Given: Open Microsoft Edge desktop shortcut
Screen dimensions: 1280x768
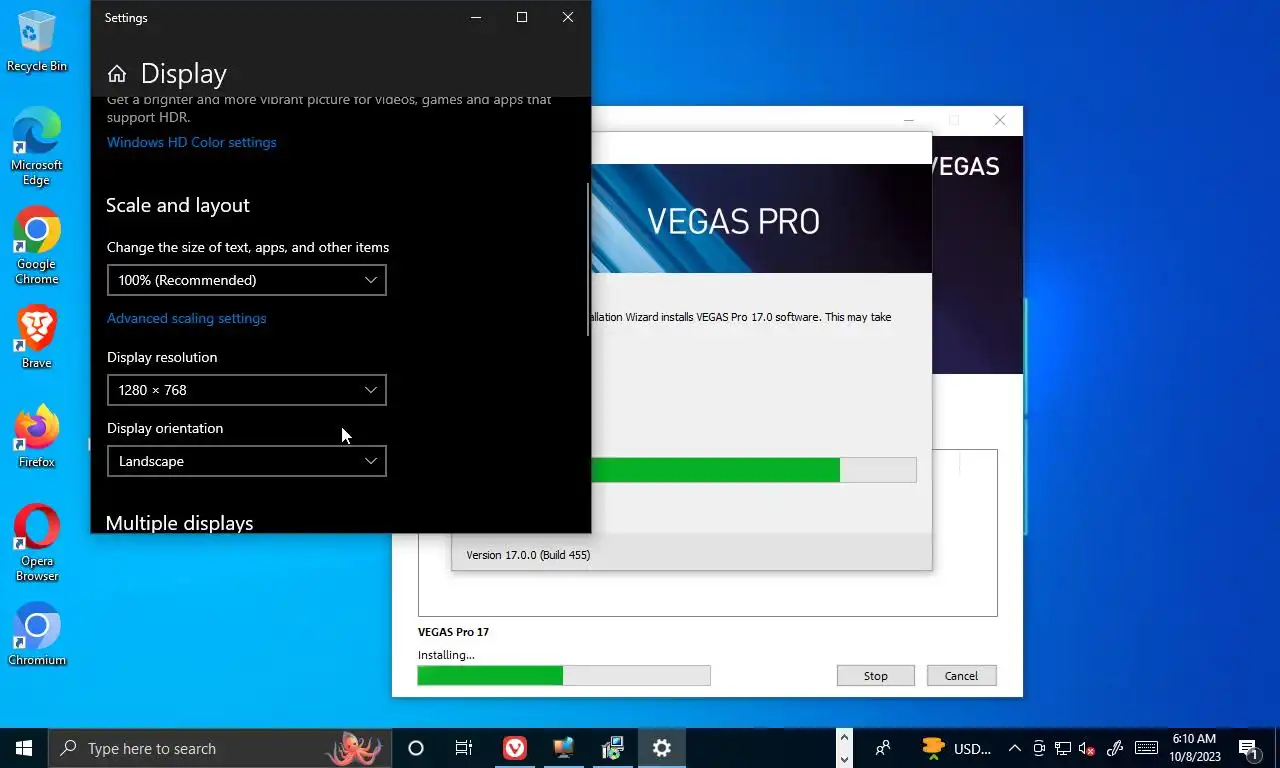Looking at the screenshot, I should [37, 148].
